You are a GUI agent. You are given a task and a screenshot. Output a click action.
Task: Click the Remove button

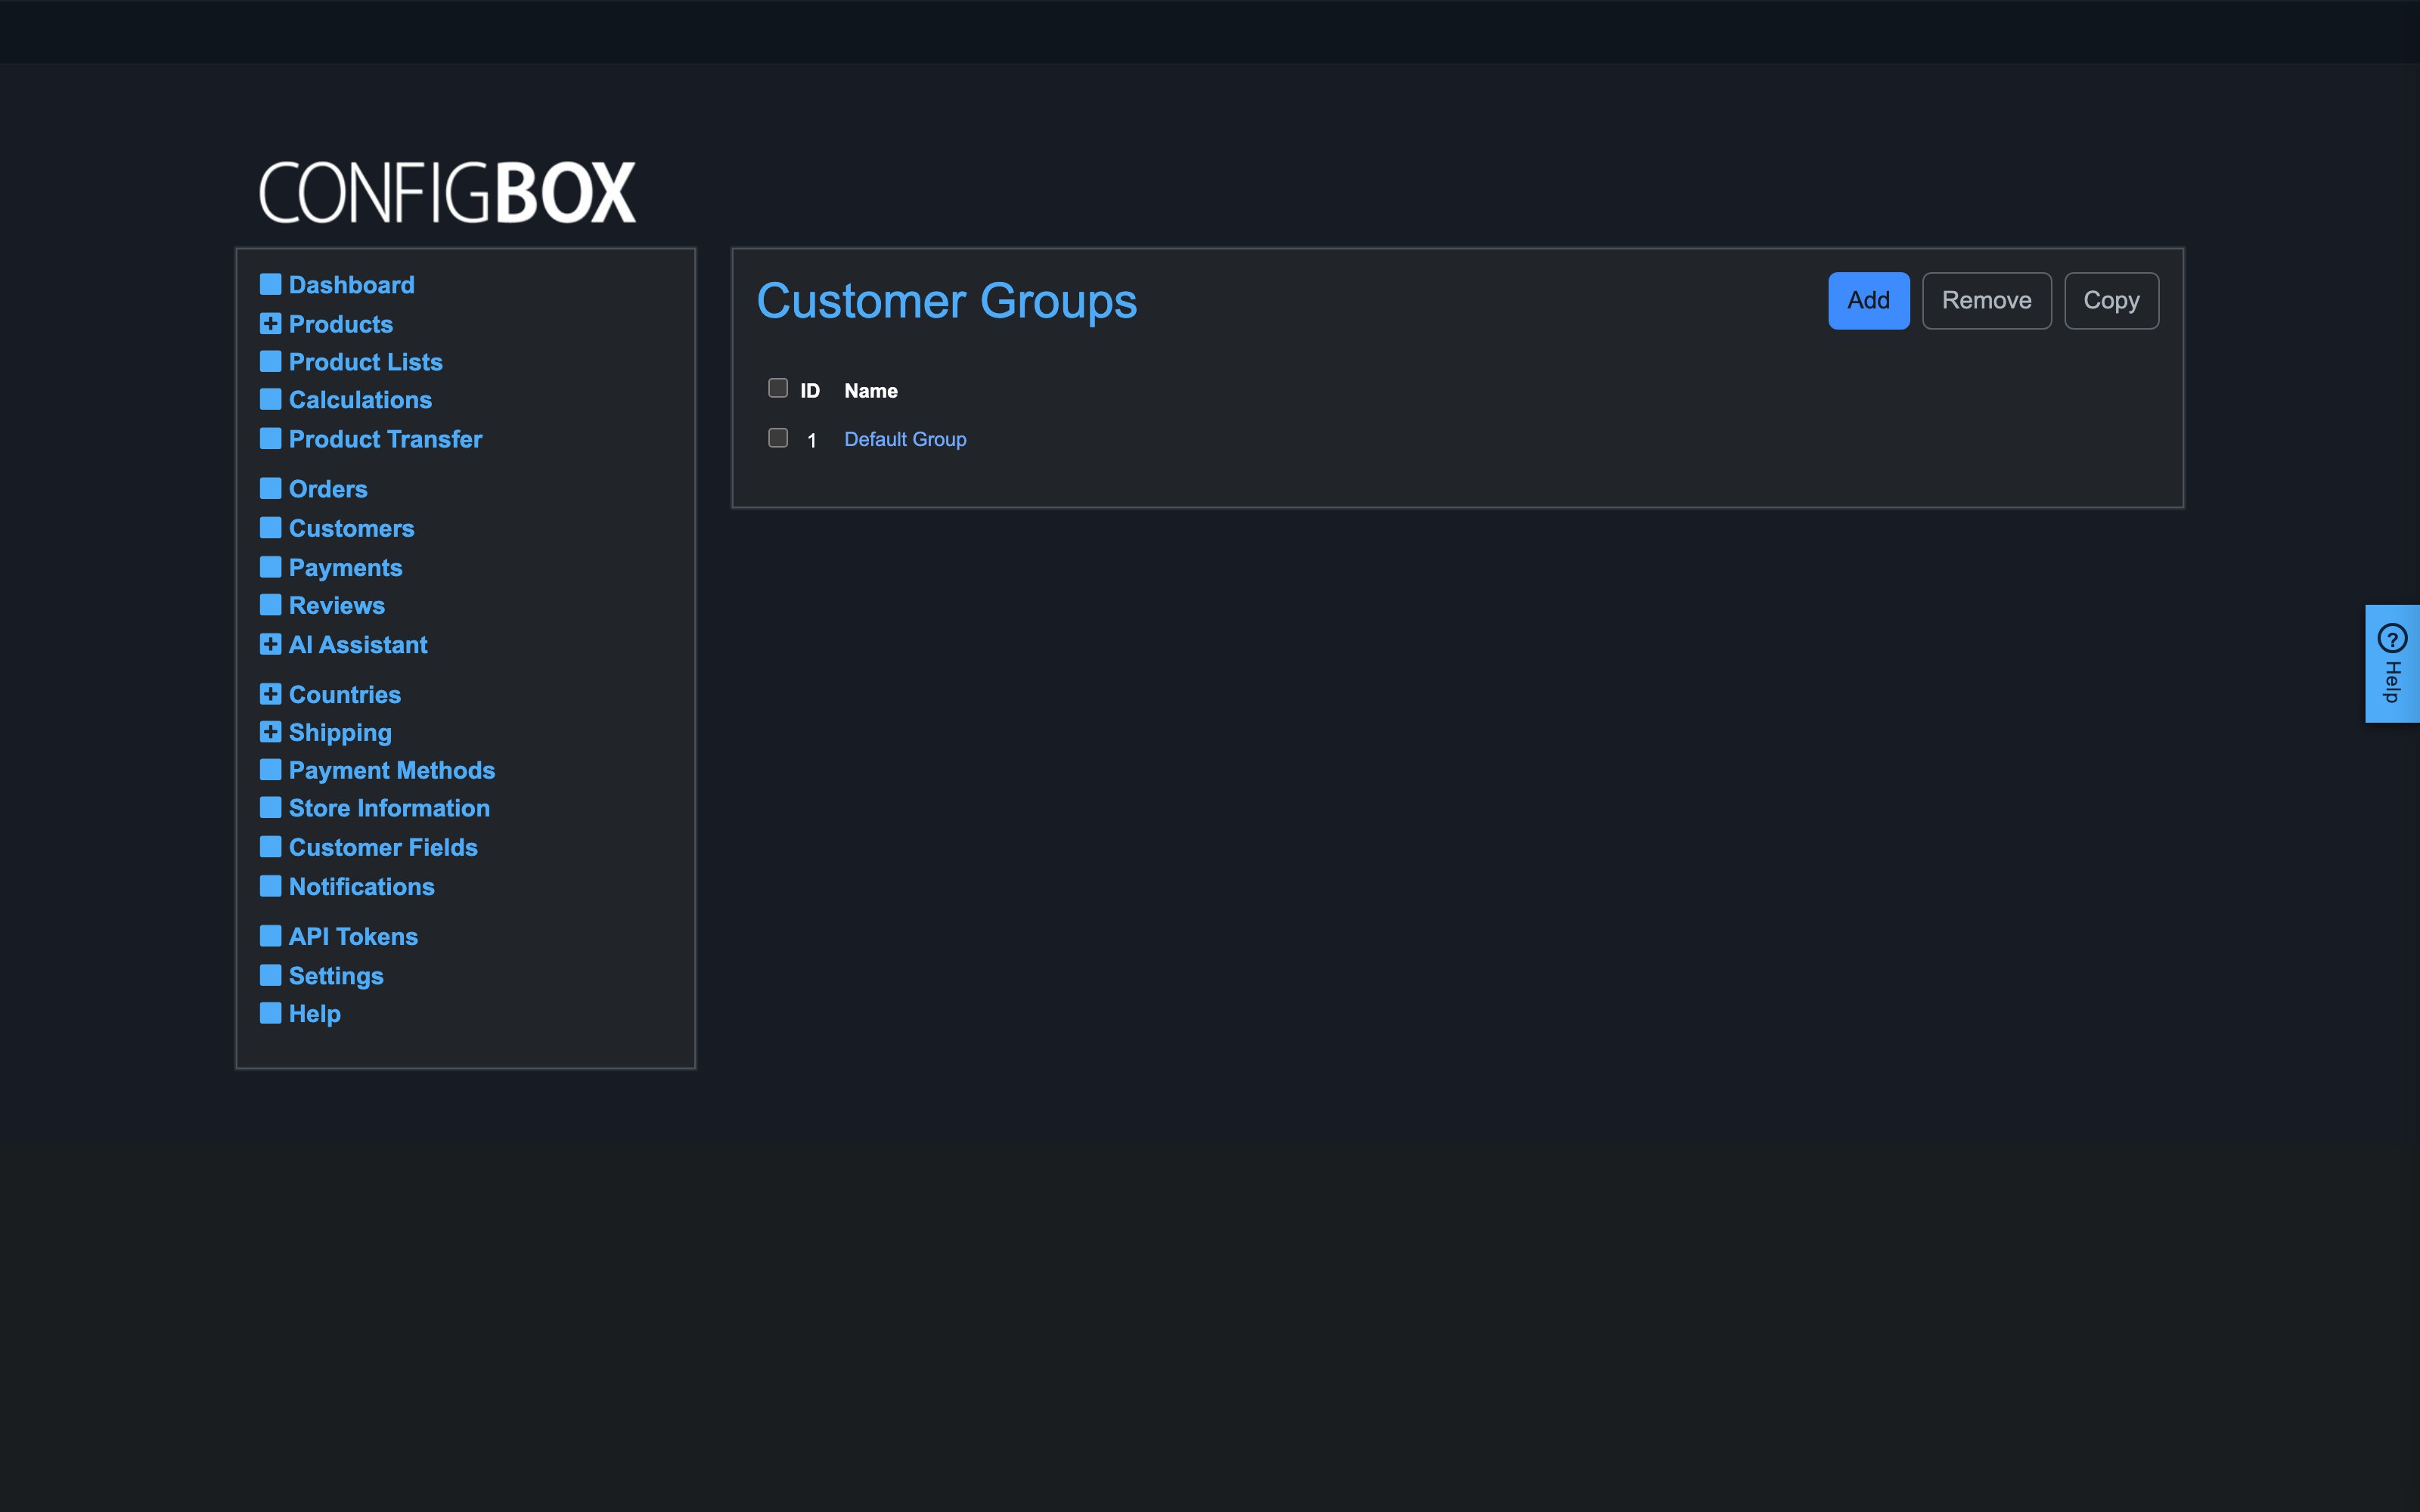tap(1986, 301)
